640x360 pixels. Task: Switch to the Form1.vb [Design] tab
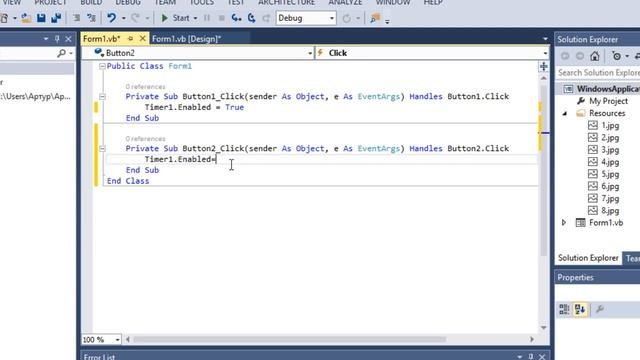(x=187, y=39)
